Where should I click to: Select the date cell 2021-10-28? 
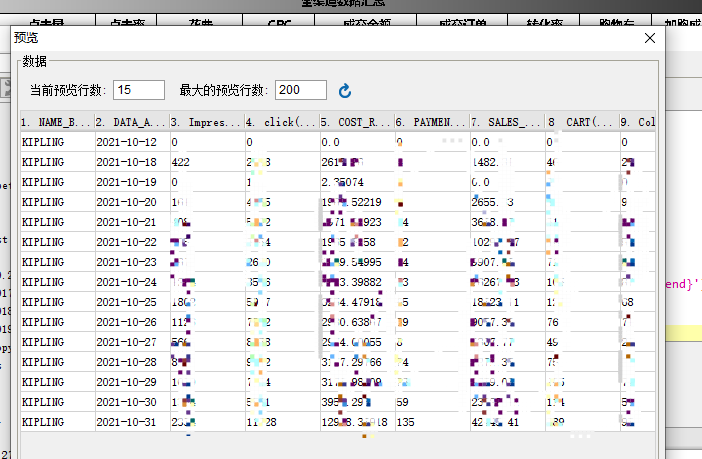(x=133, y=362)
